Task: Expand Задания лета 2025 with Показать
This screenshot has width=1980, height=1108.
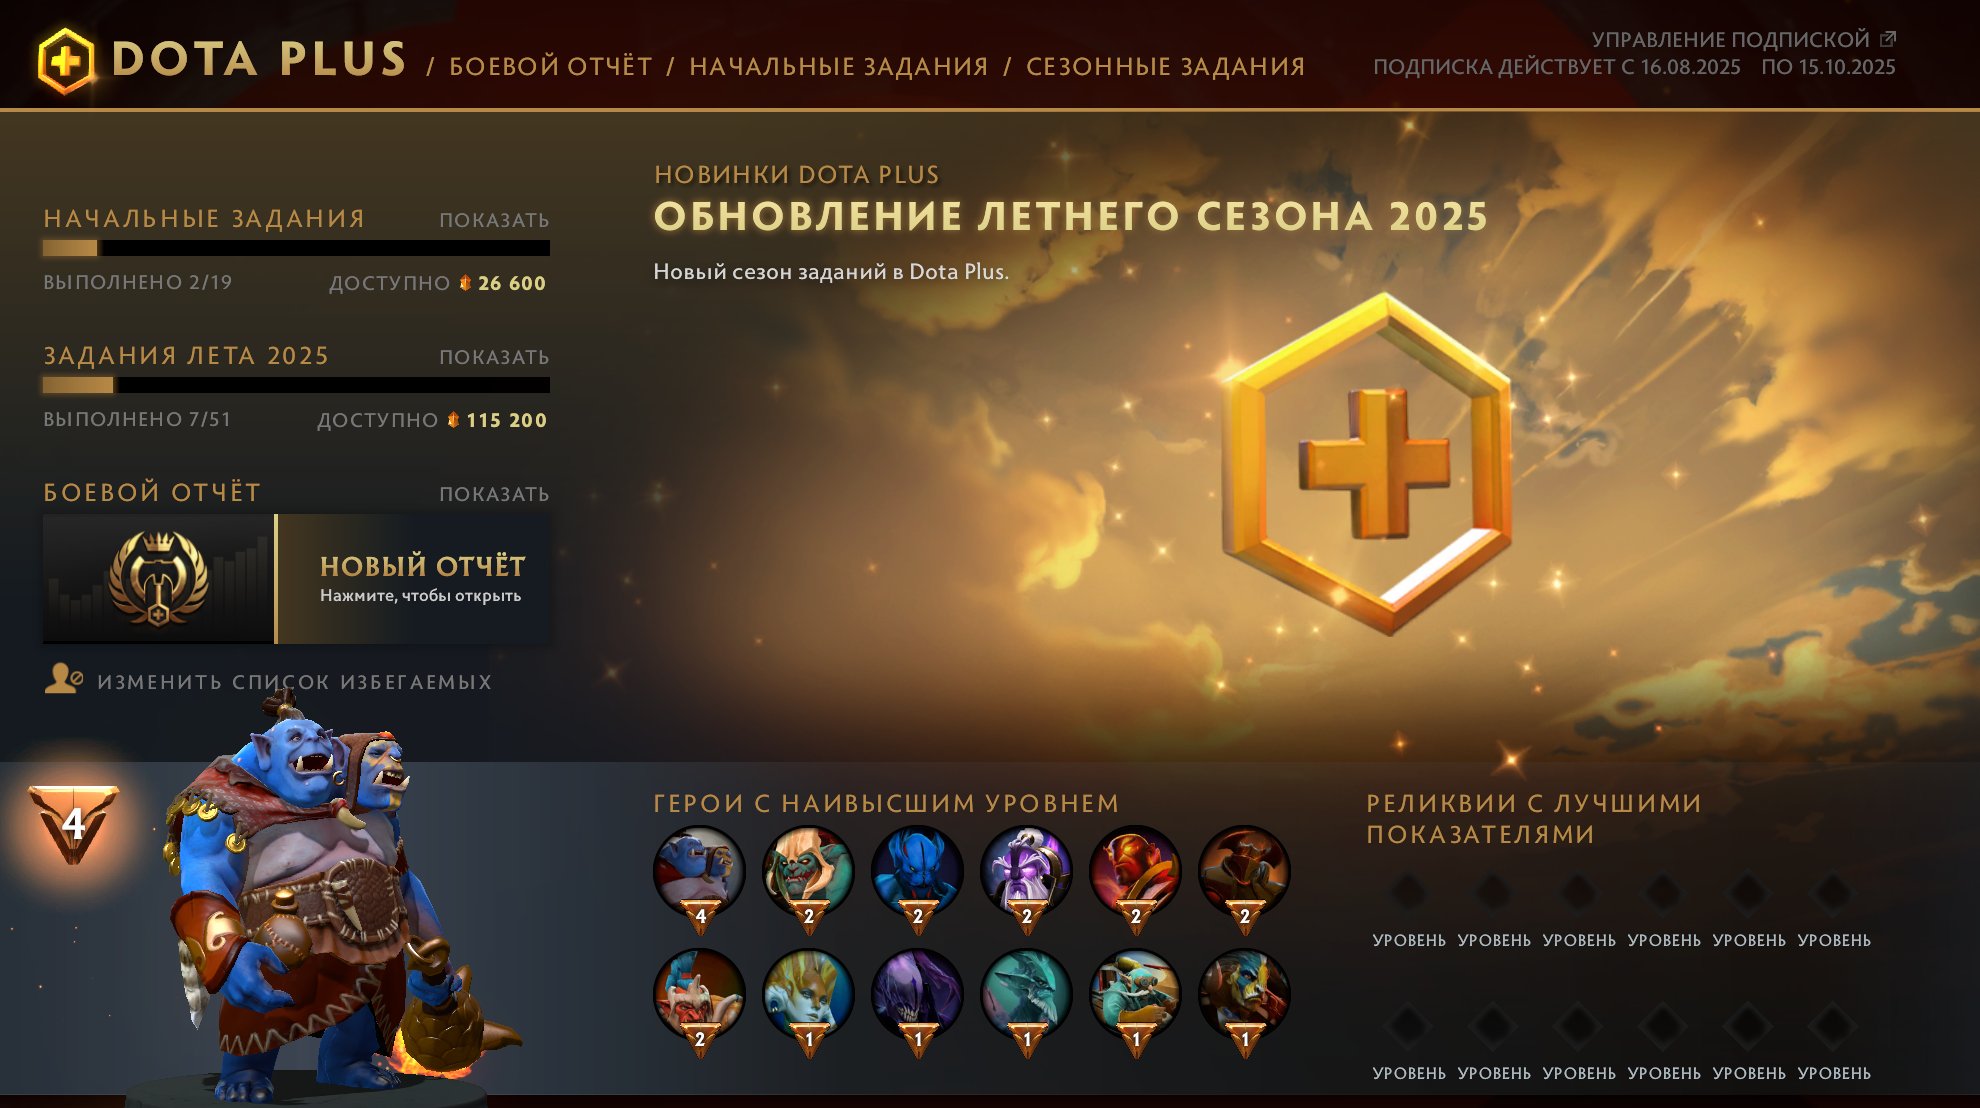Action: [494, 357]
